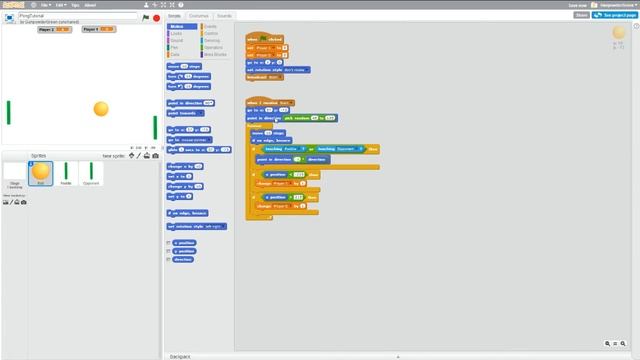Open the info badge on Ball sprite
Image resolution: width=640 pixels, height=360 pixels.
coord(31,164)
